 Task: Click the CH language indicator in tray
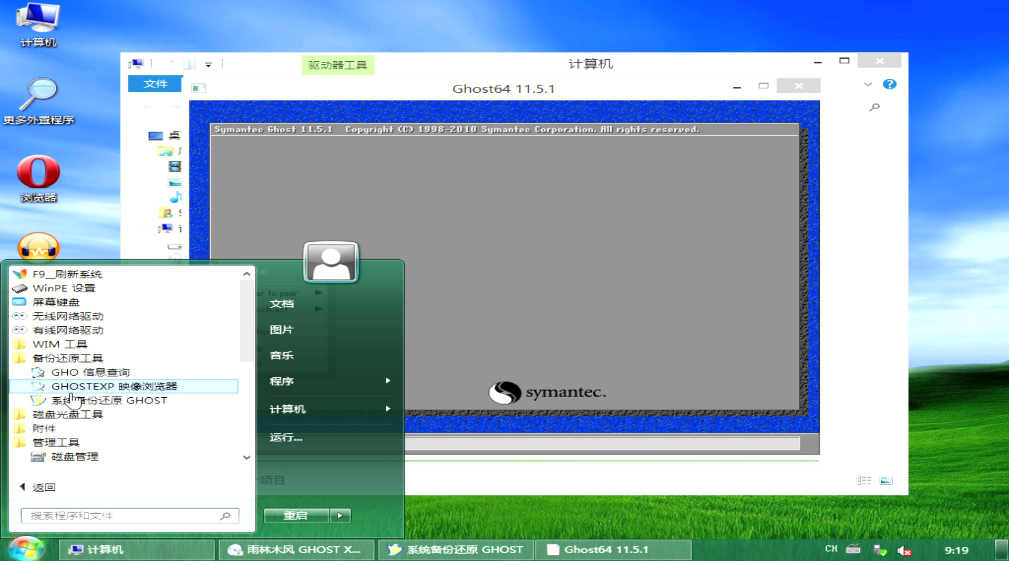point(831,549)
